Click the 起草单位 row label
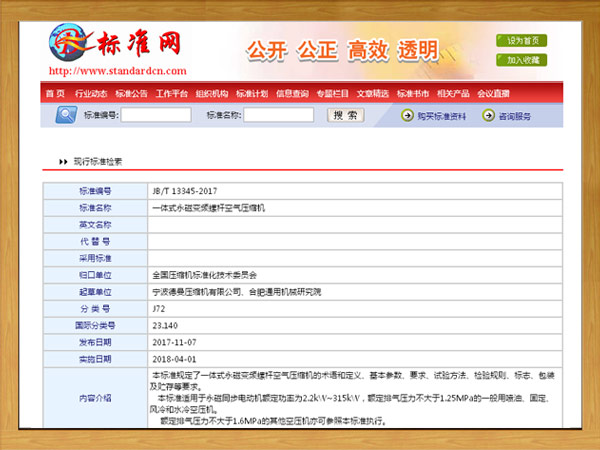This screenshot has width=600, height=450. tap(95, 292)
